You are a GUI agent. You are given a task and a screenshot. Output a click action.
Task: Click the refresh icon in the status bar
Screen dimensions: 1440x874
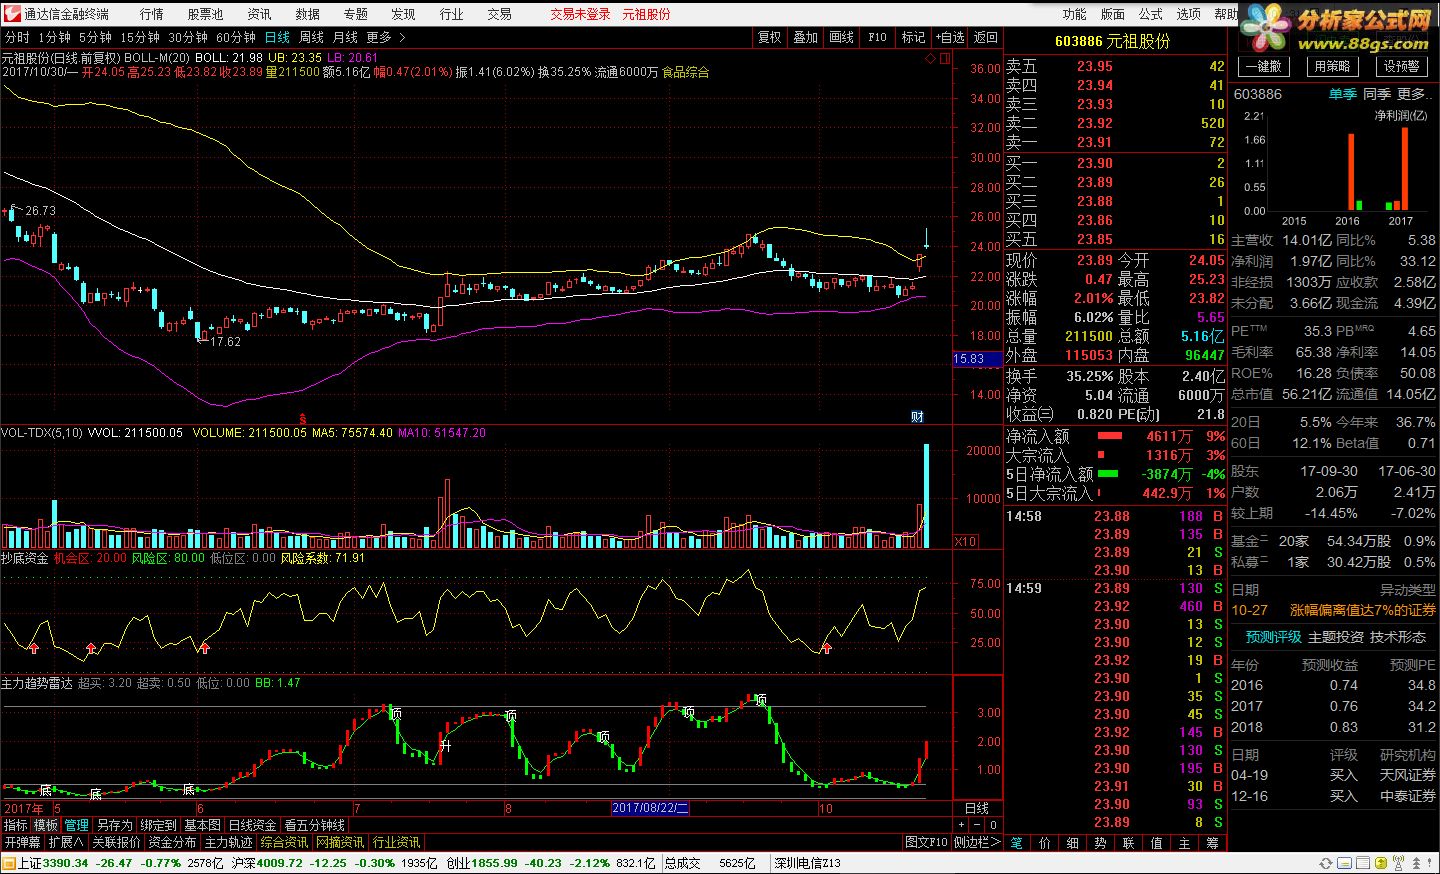point(1326,863)
